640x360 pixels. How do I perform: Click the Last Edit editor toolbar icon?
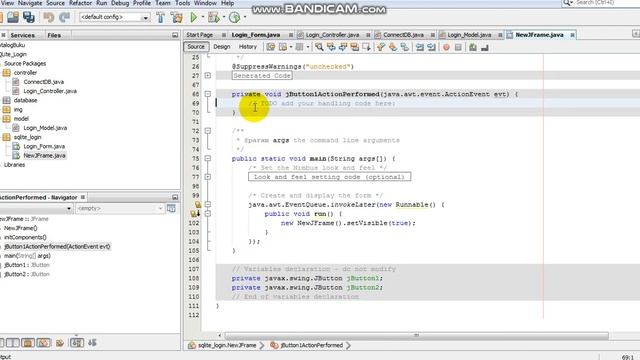click(271, 47)
